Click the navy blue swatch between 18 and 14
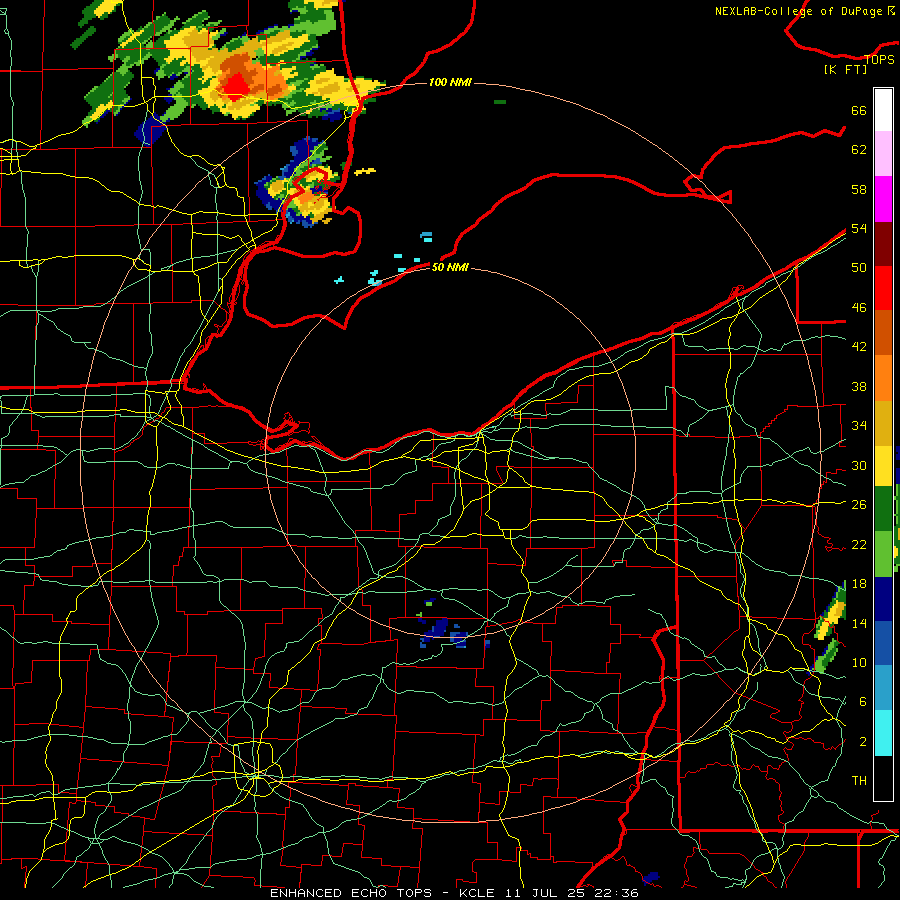This screenshot has width=900, height=900. (883, 599)
